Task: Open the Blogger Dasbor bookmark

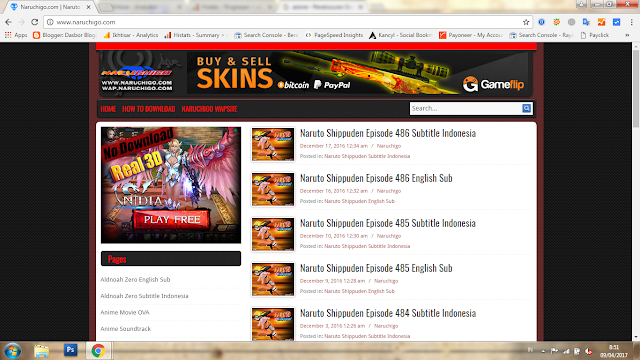Action: click(65, 35)
